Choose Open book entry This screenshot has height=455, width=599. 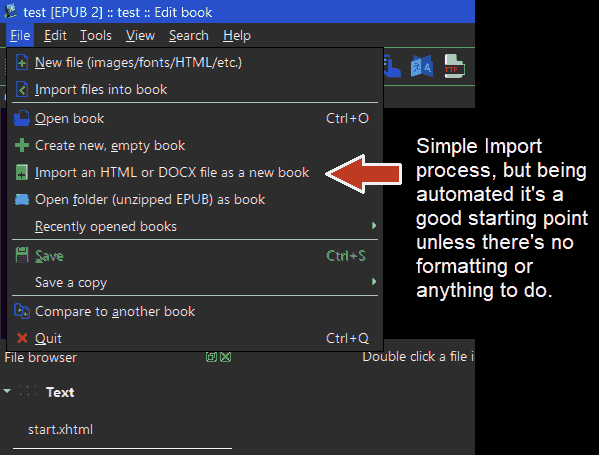click(x=195, y=118)
